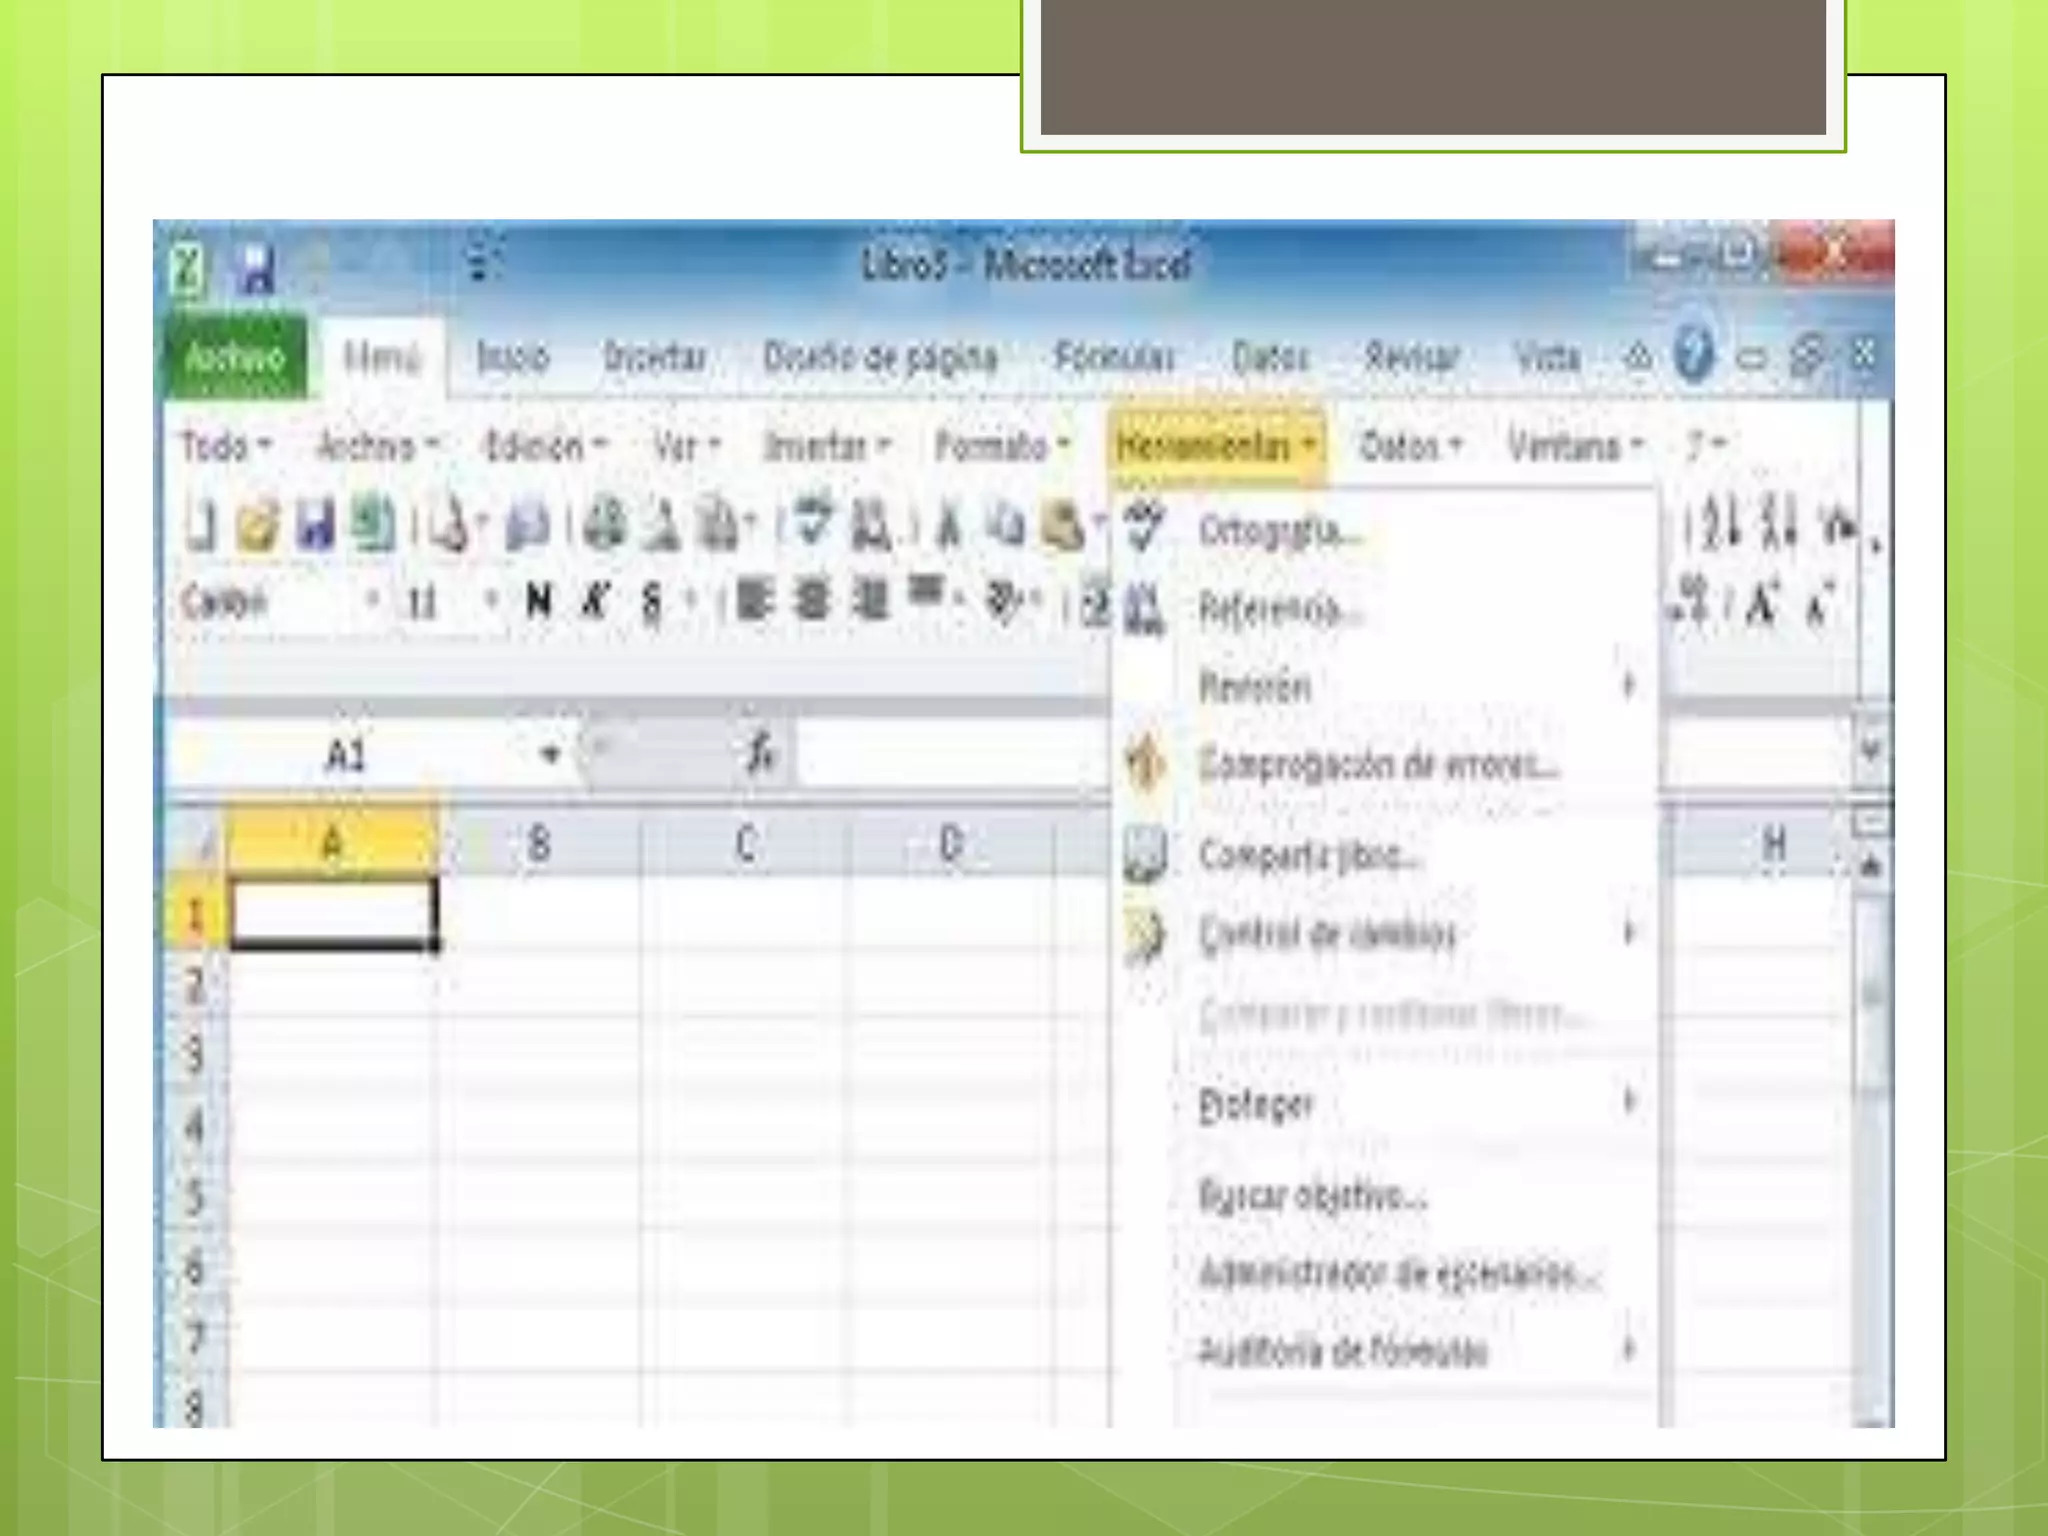Click the green Archivo button
This screenshot has width=2048, height=1536.
point(235,357)
